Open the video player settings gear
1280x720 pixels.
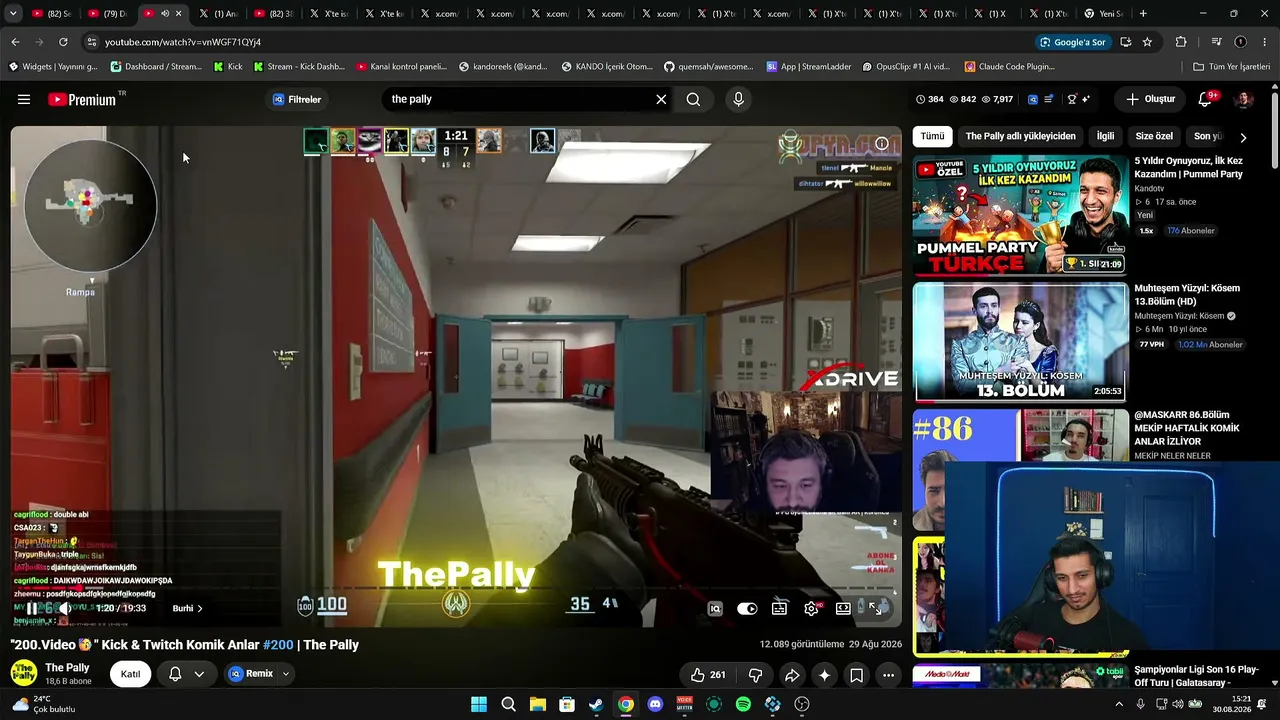pos(811,608)
